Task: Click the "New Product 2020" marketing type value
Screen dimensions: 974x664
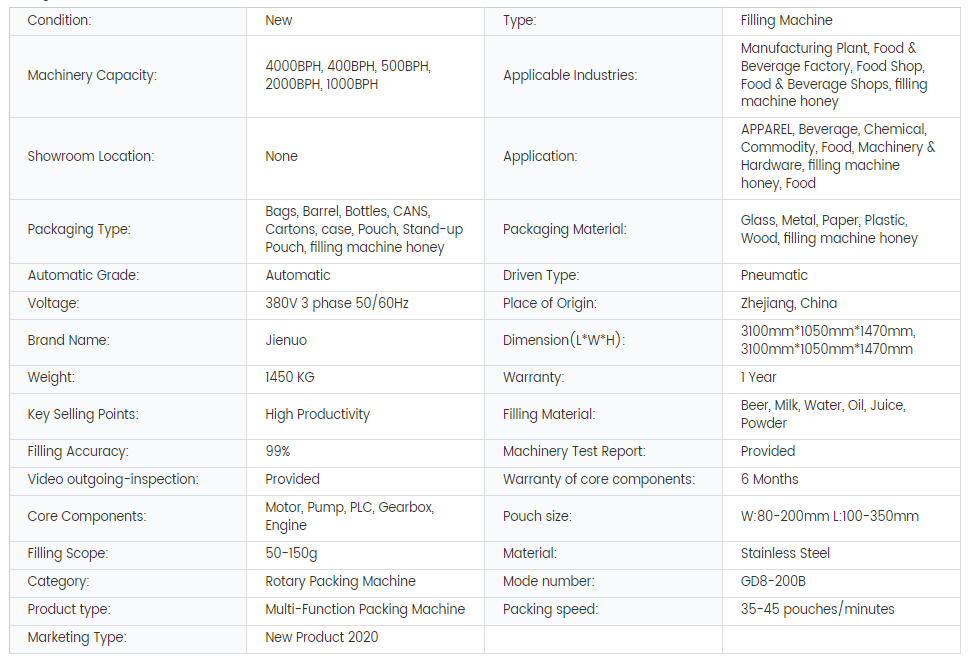Action: coord(321,637)
